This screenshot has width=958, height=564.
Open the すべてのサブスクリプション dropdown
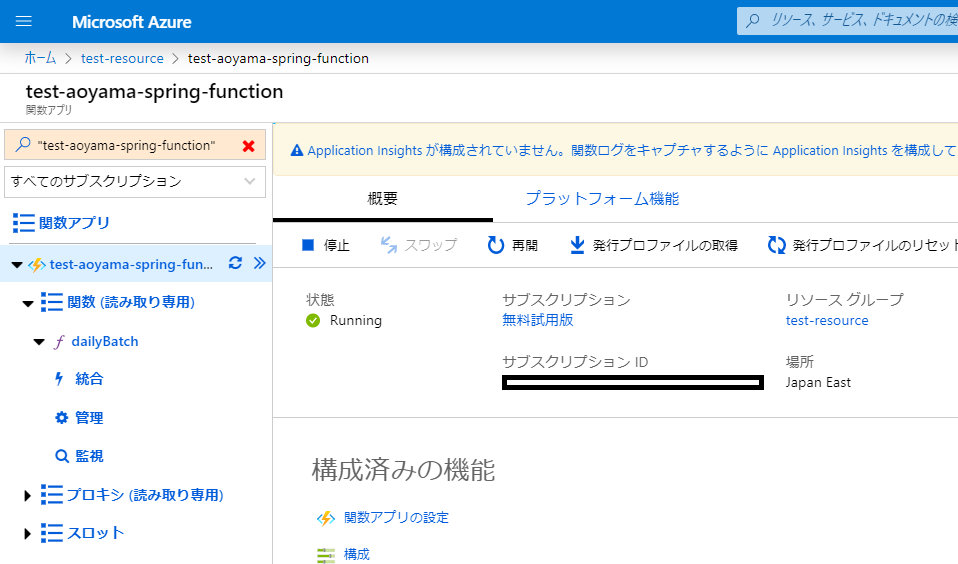coord(135,181)
